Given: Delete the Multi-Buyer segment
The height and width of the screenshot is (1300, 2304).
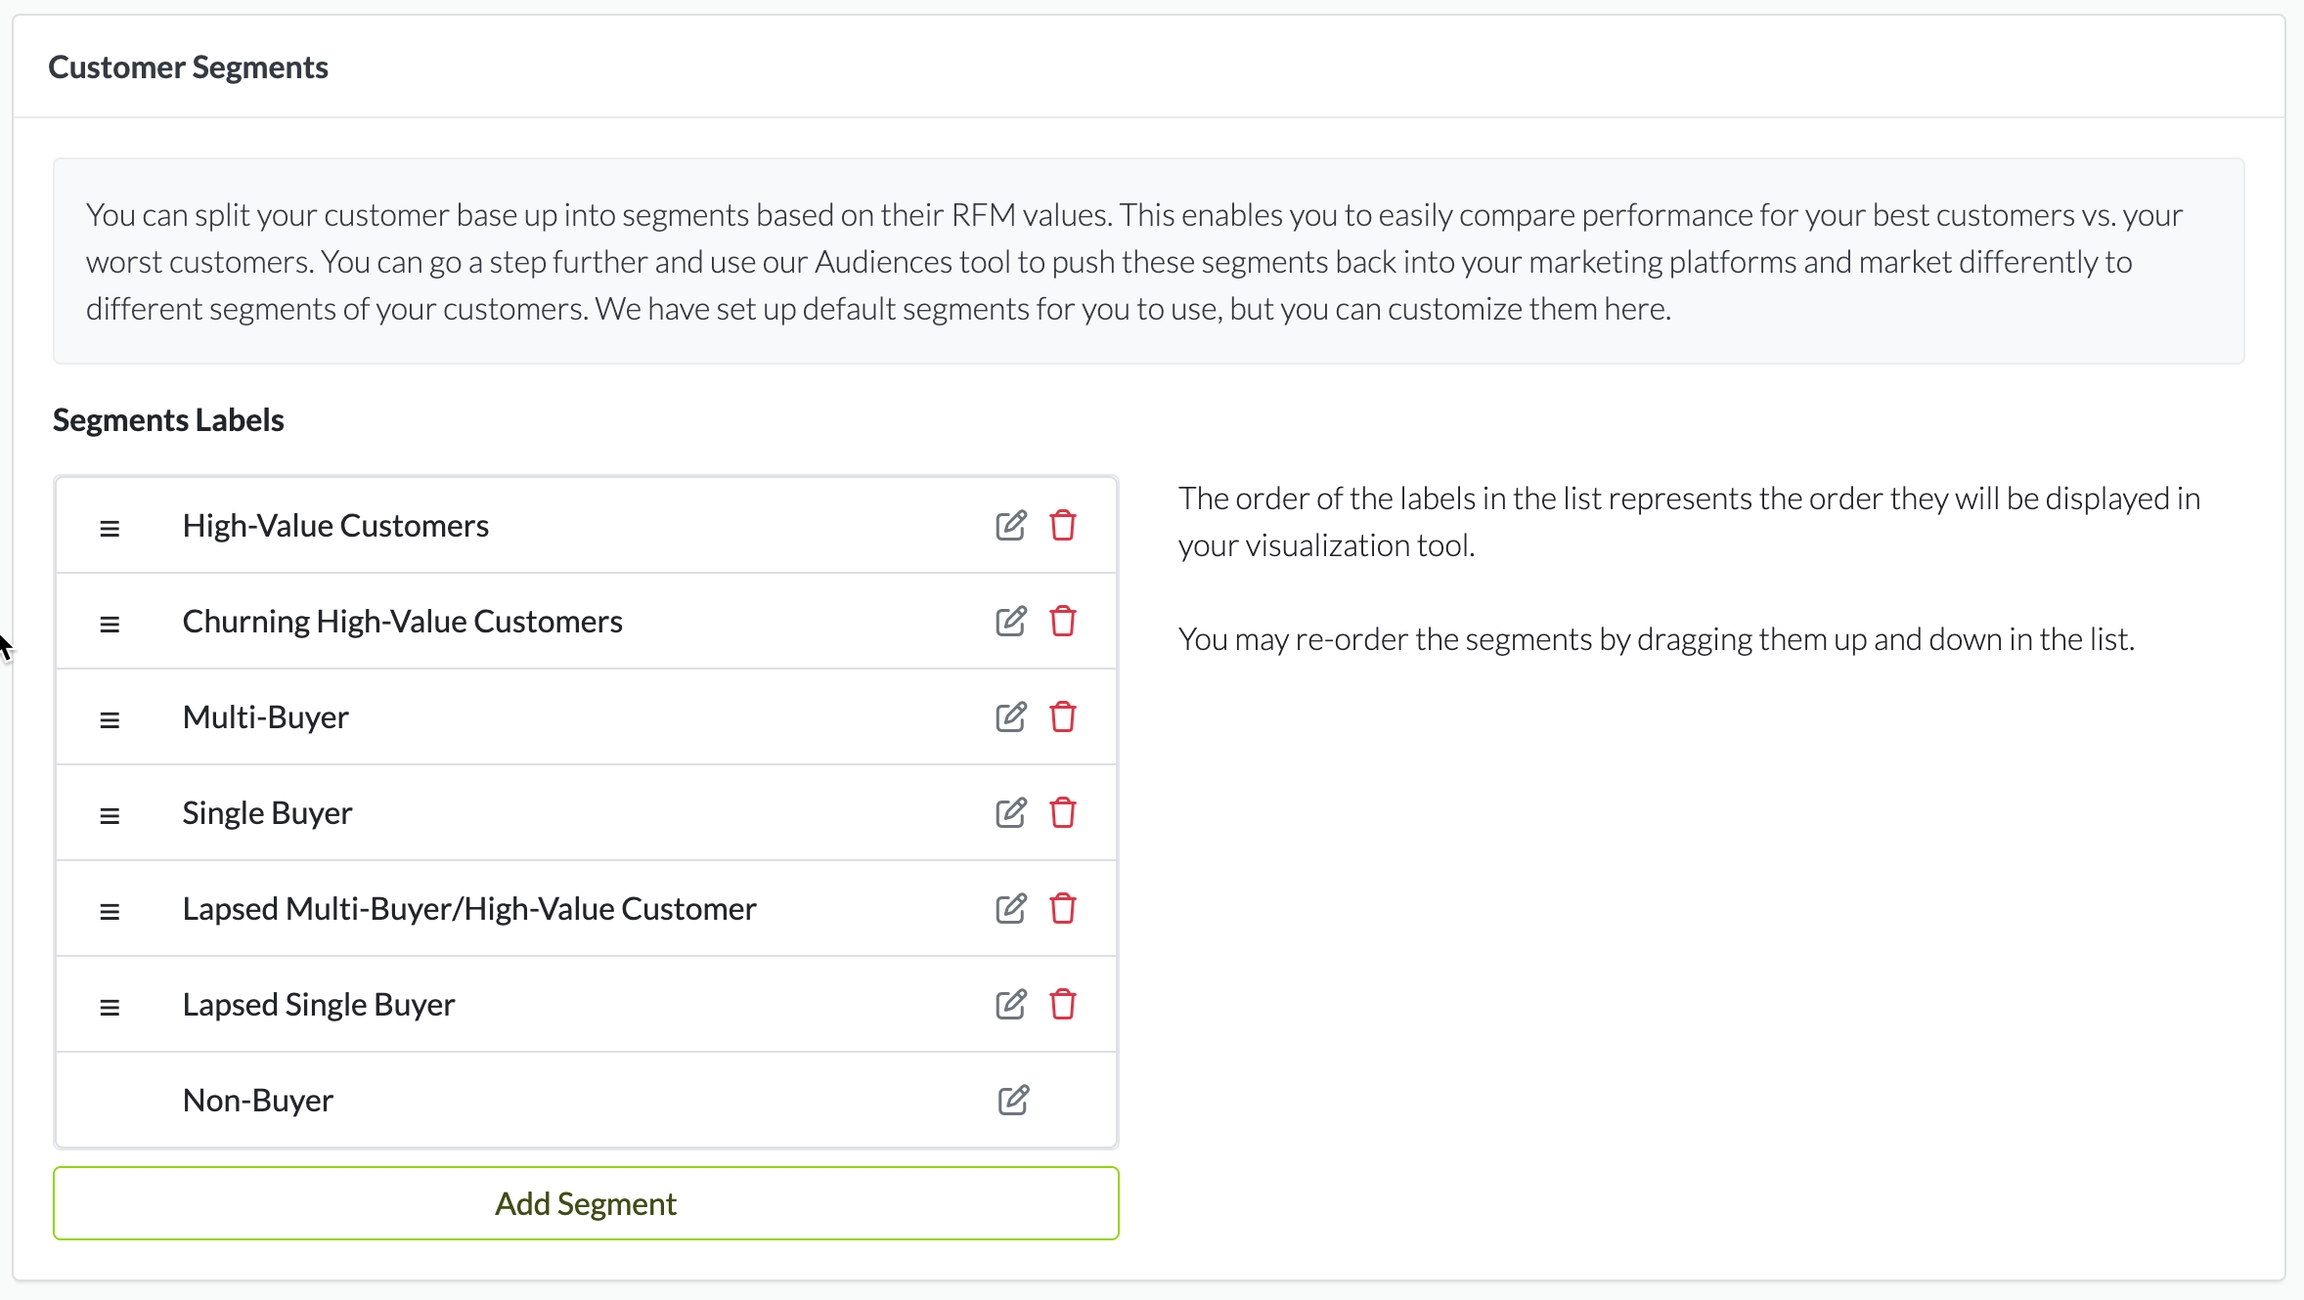Looking at the screenshot, I should (x=1062, y=717).
